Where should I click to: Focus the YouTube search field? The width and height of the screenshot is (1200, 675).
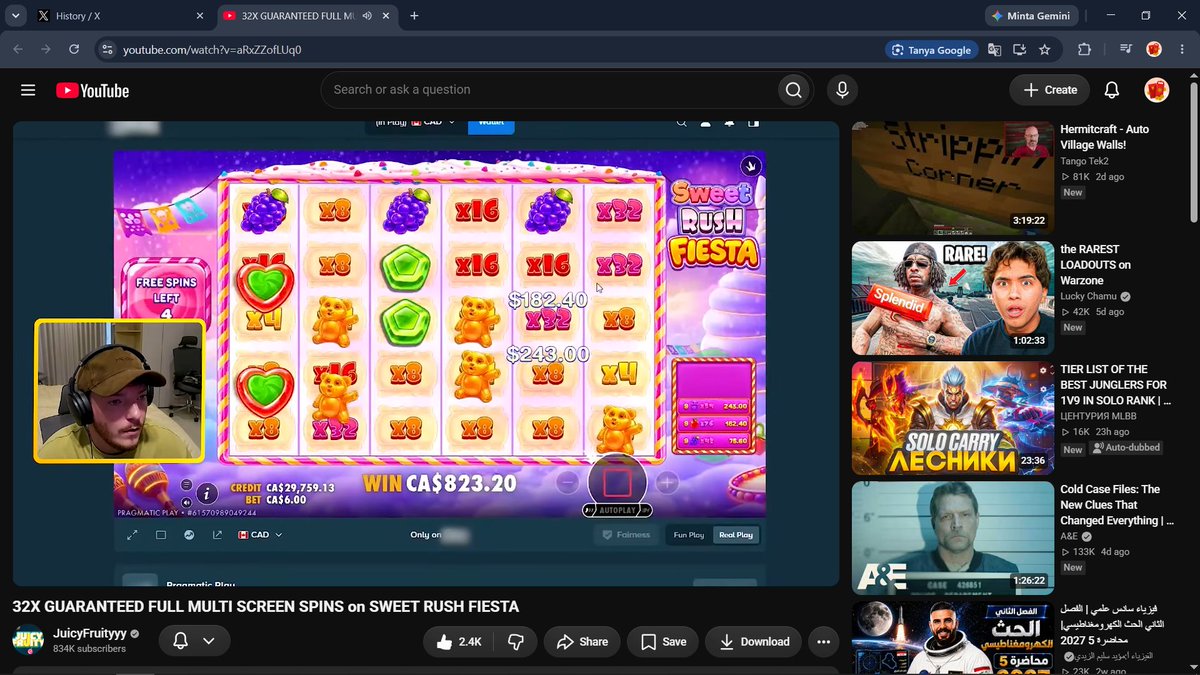550,90
